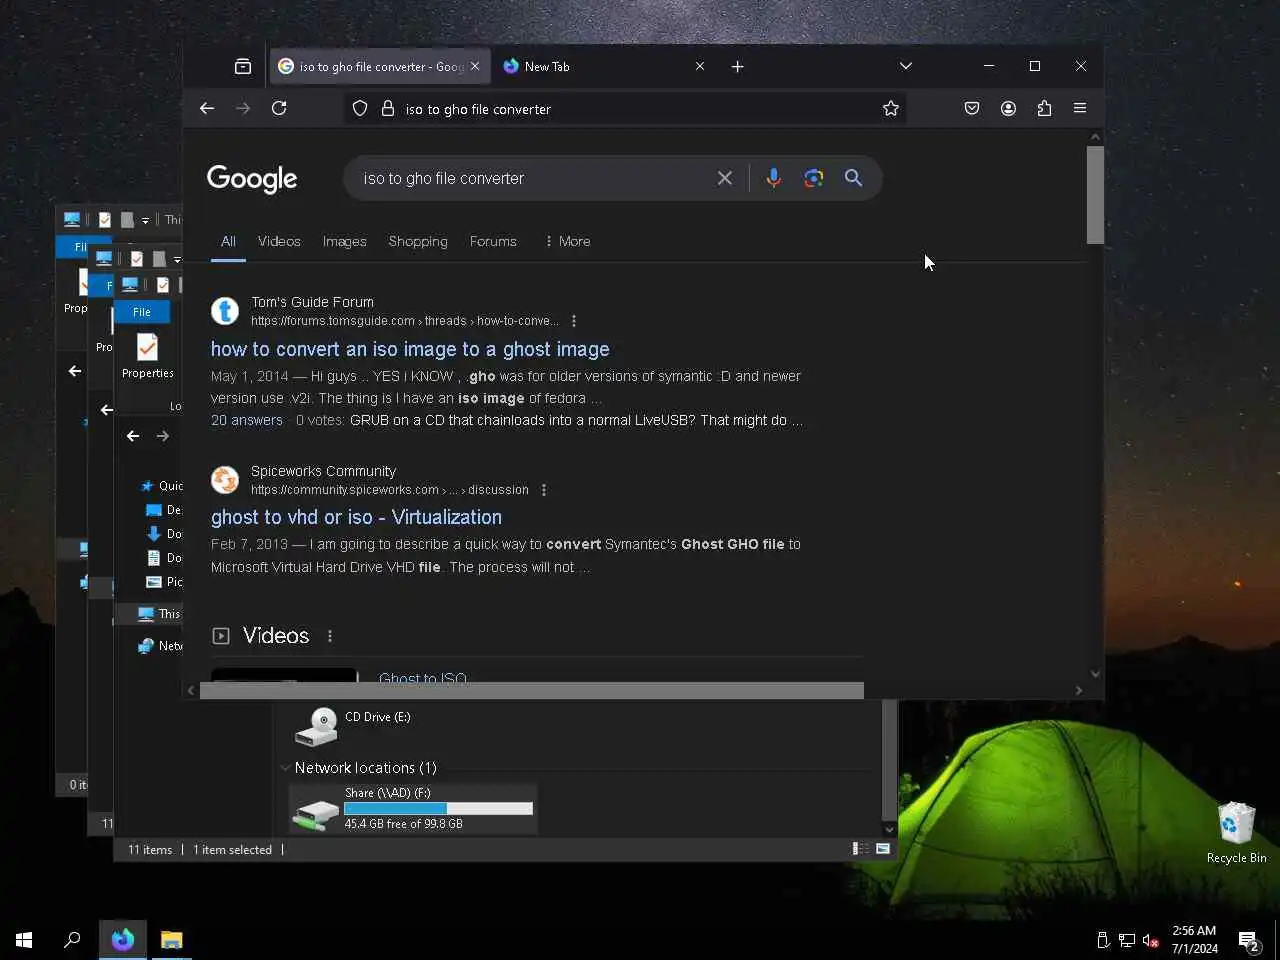Screen dimensions: 1280x960
Task: Switch to Images search results
Action: click(x=344, y=241)
